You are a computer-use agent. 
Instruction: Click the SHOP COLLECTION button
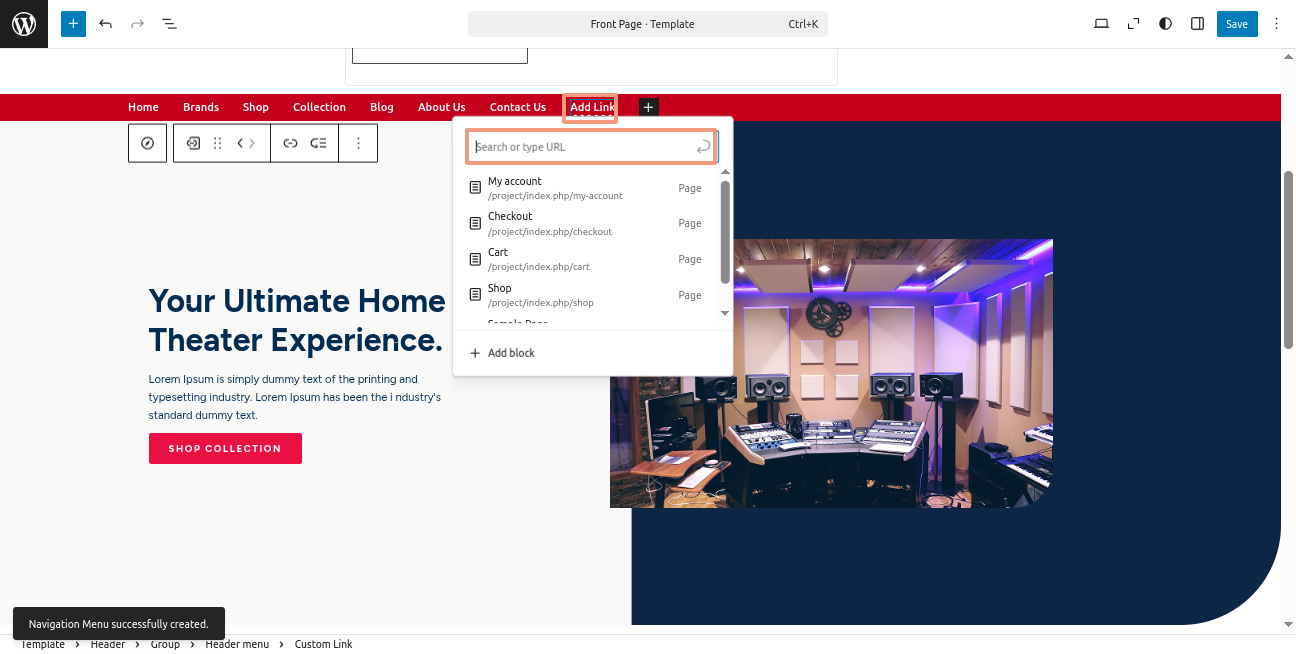pos(225,448)
